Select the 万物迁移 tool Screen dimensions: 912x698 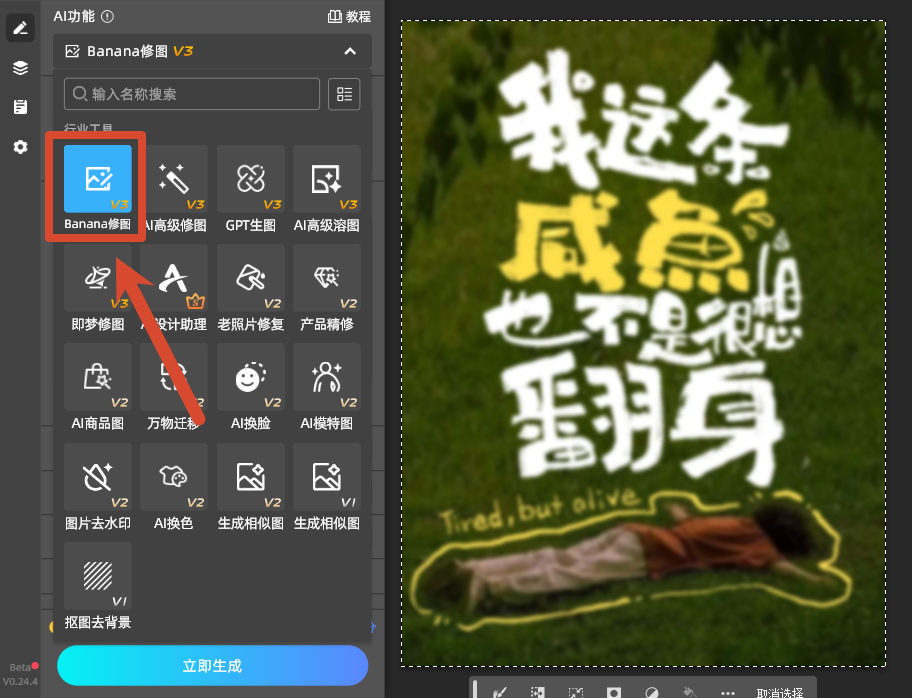pos(174,377)
